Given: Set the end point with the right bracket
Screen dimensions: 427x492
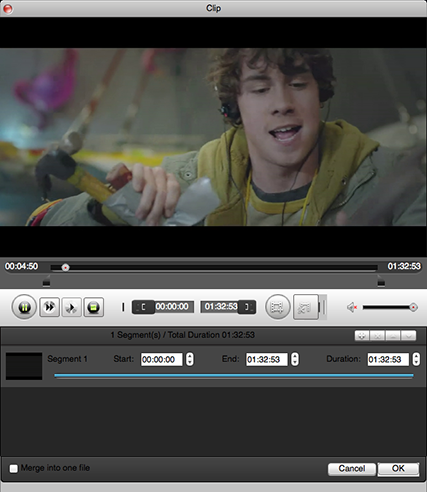Looking at the screenshot, I should point(247,307).
